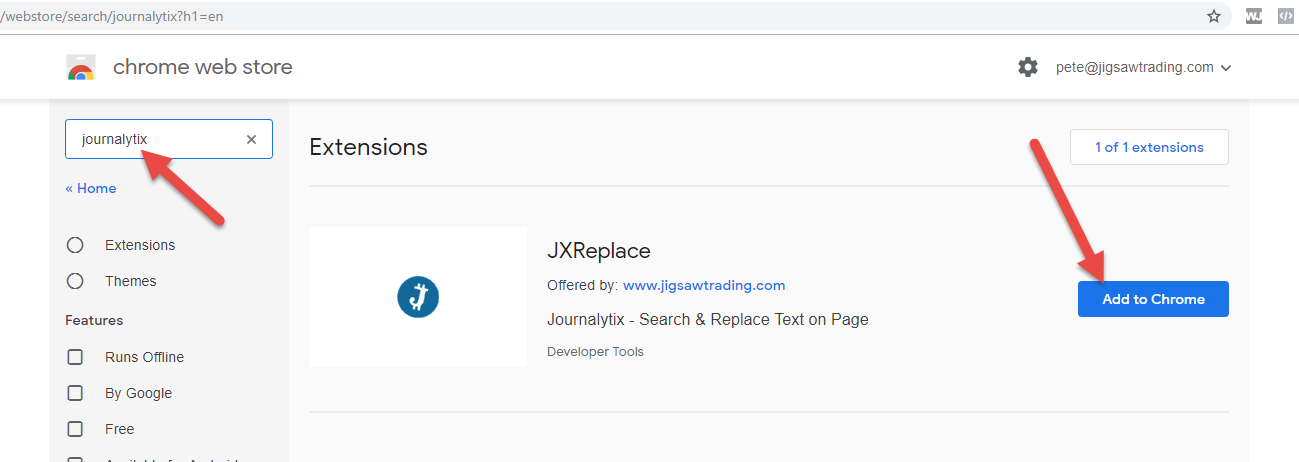Tick the By Google feature checkbox
Viewport: 1299px width, 462px height.
tap(75, 393)
